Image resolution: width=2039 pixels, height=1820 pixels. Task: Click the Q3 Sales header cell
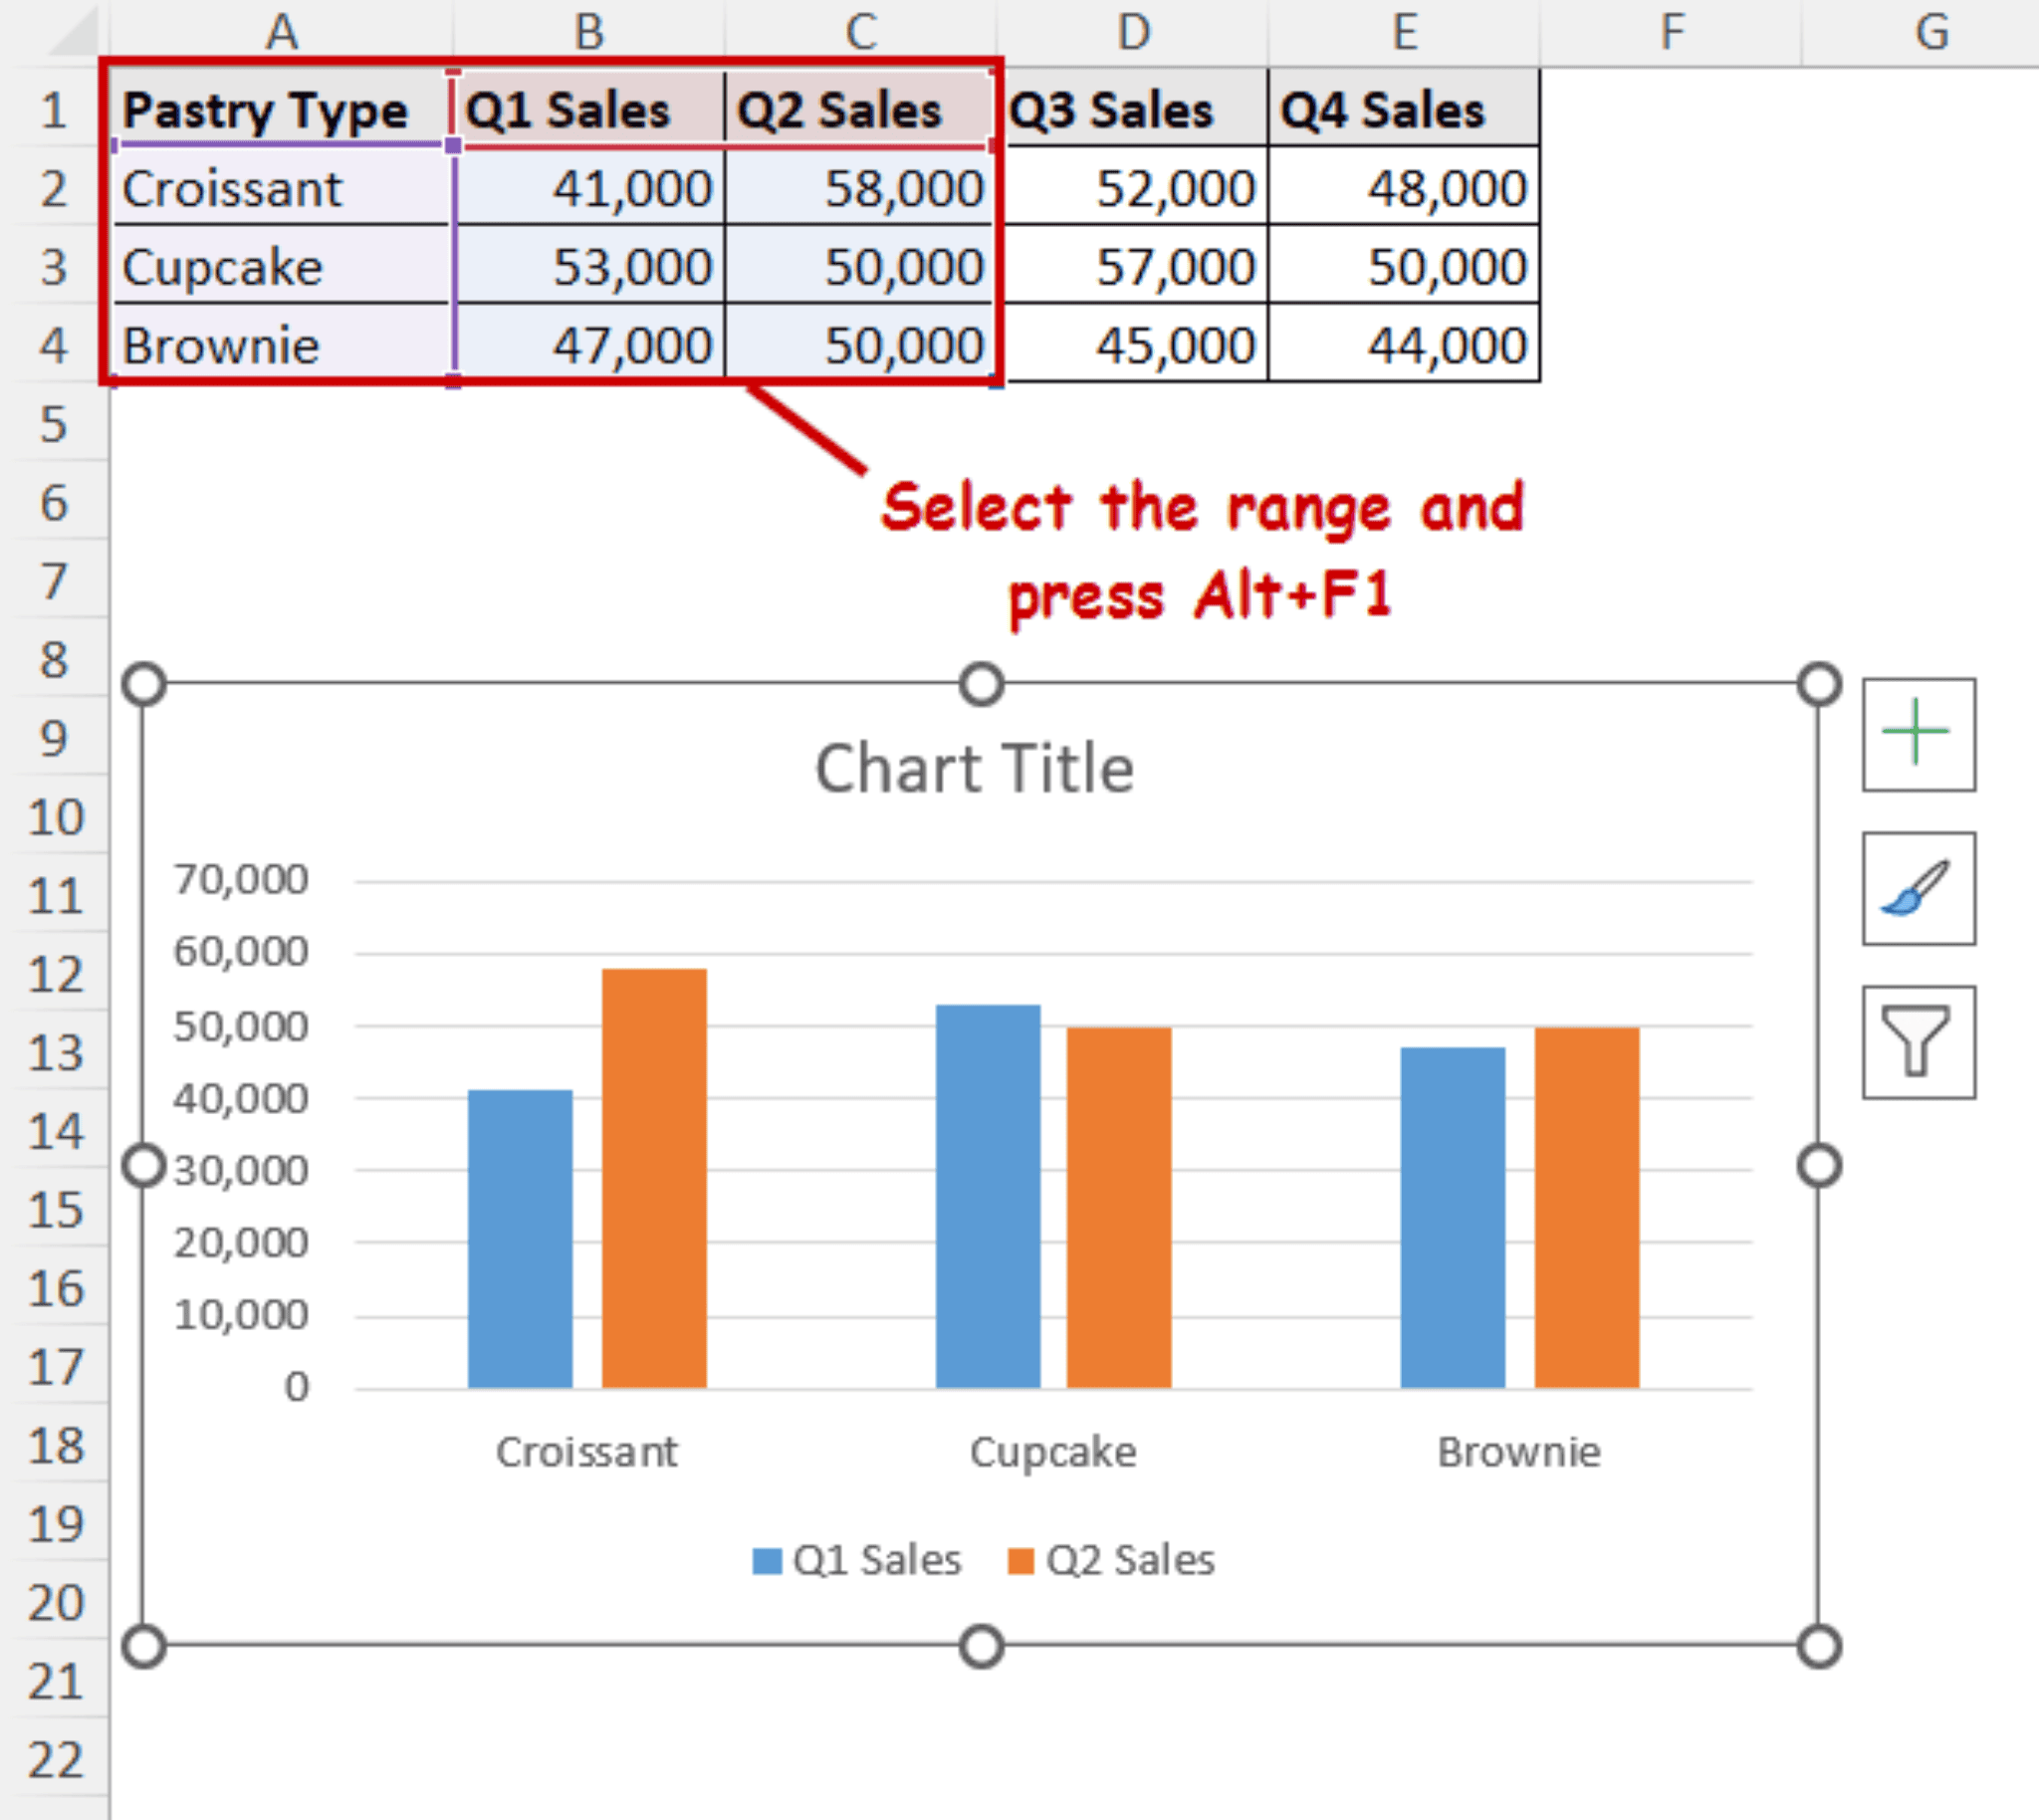1108,110
